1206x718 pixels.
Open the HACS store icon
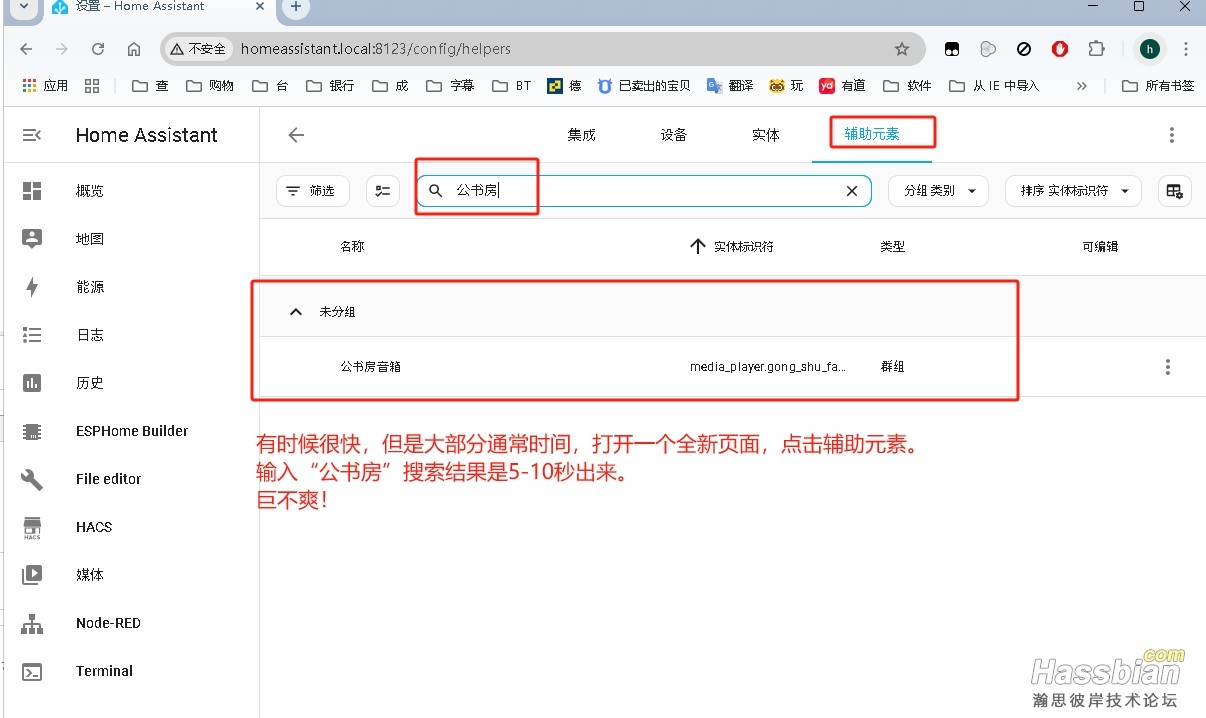click(32, 527)
